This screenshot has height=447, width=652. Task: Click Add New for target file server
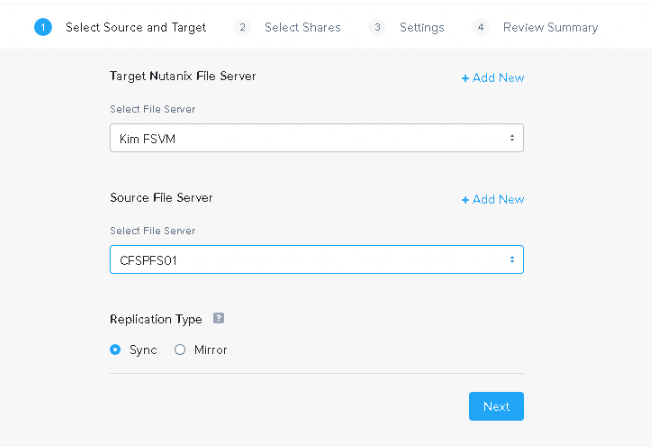(x=493, y=78)
